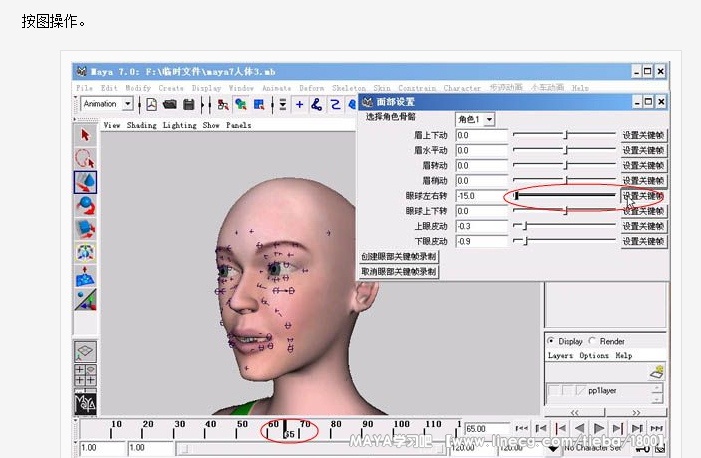Viewport: 701px width, 458px height.
Task: Step back one key
Action: 560,428
